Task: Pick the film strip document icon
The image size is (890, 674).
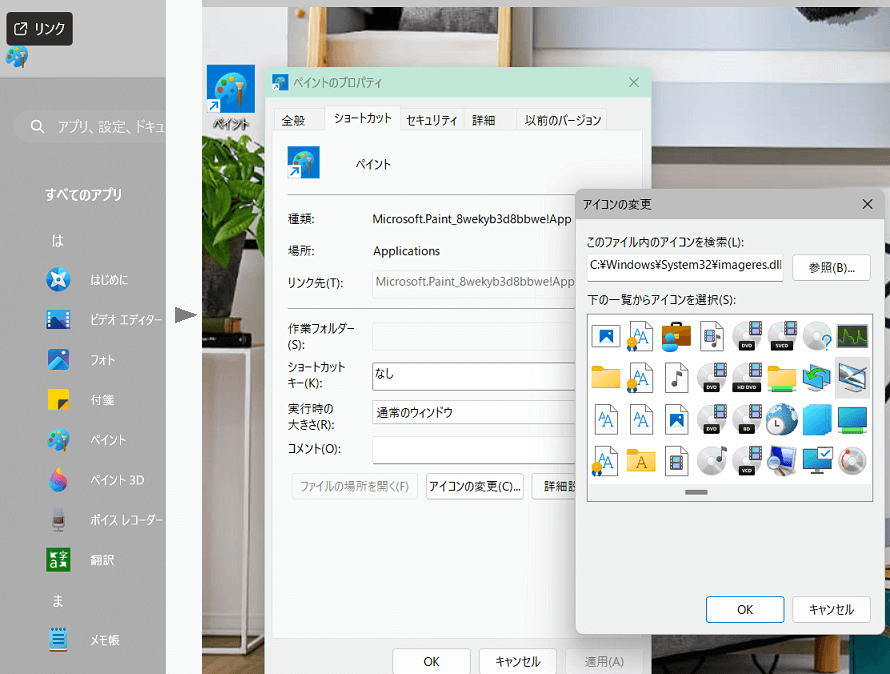Action: [x=676, y=461]
